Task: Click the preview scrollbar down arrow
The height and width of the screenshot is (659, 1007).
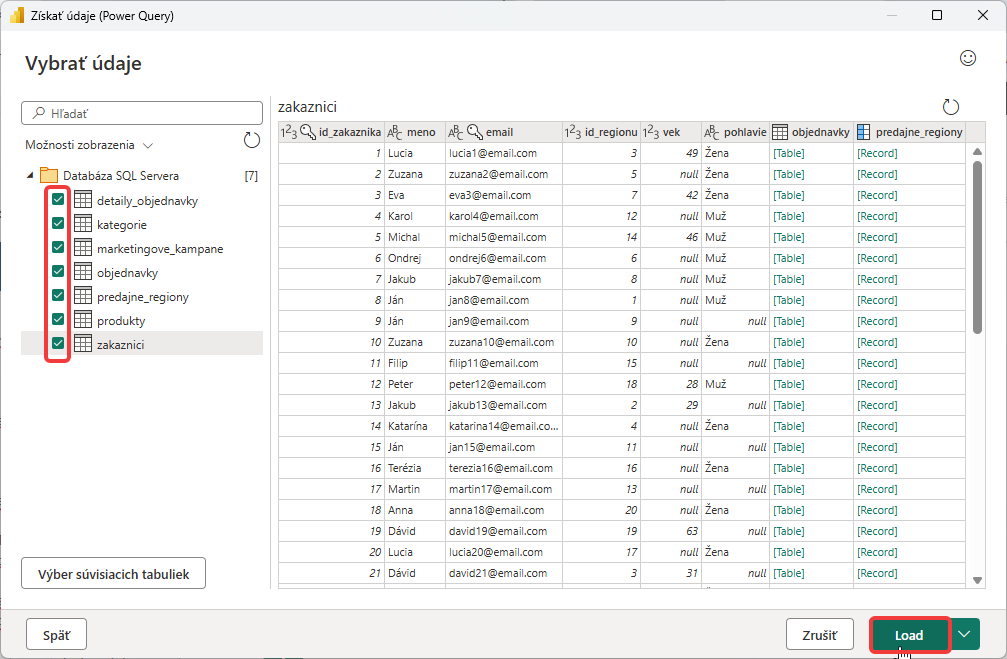Action: 977,580
